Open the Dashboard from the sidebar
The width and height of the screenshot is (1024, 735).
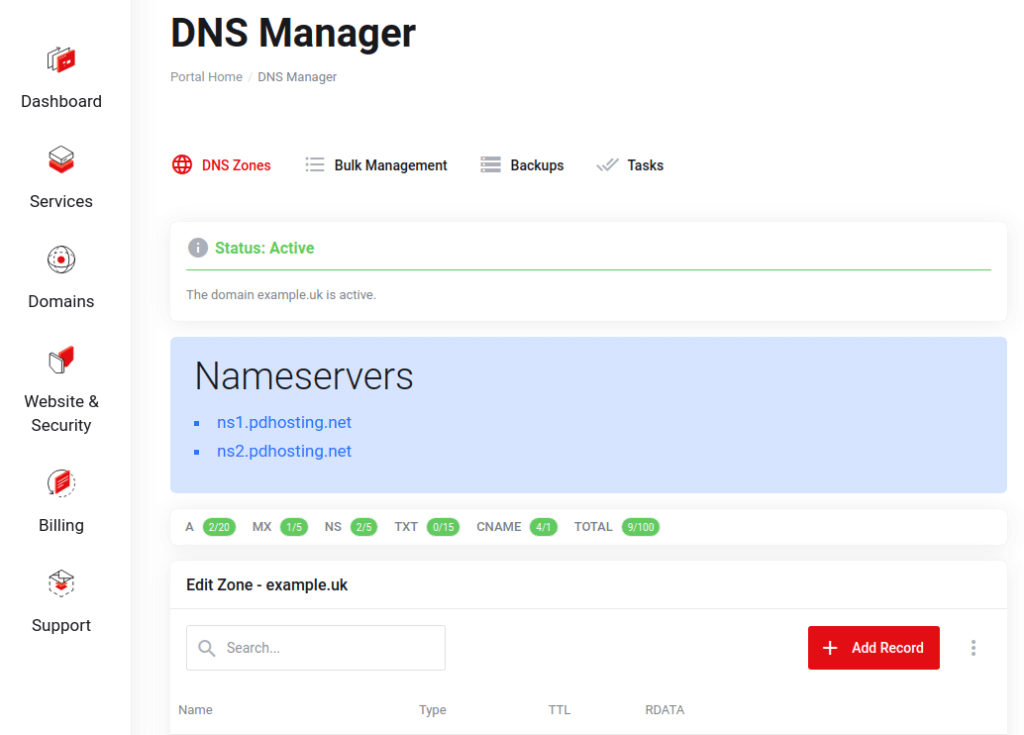point(60,59)
